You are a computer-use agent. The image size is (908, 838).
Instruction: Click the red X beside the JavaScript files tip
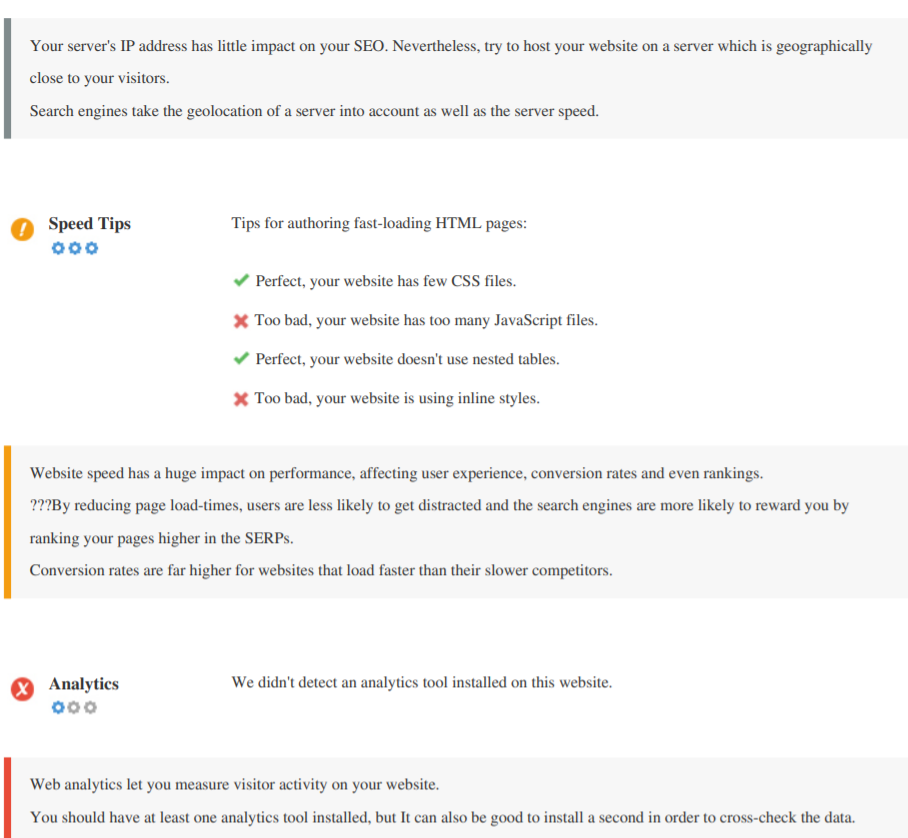click(241, 321)
